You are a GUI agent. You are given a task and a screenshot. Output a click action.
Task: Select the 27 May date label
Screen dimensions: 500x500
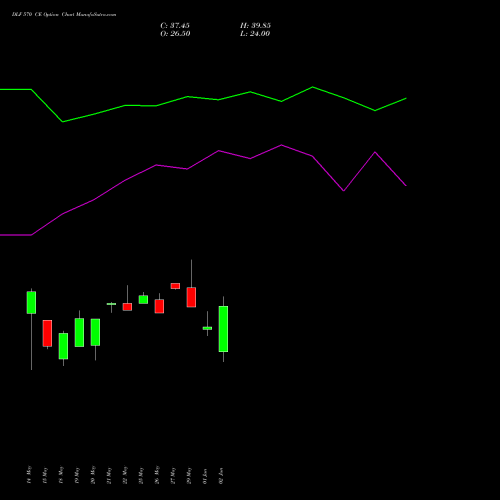coord(173,475)
